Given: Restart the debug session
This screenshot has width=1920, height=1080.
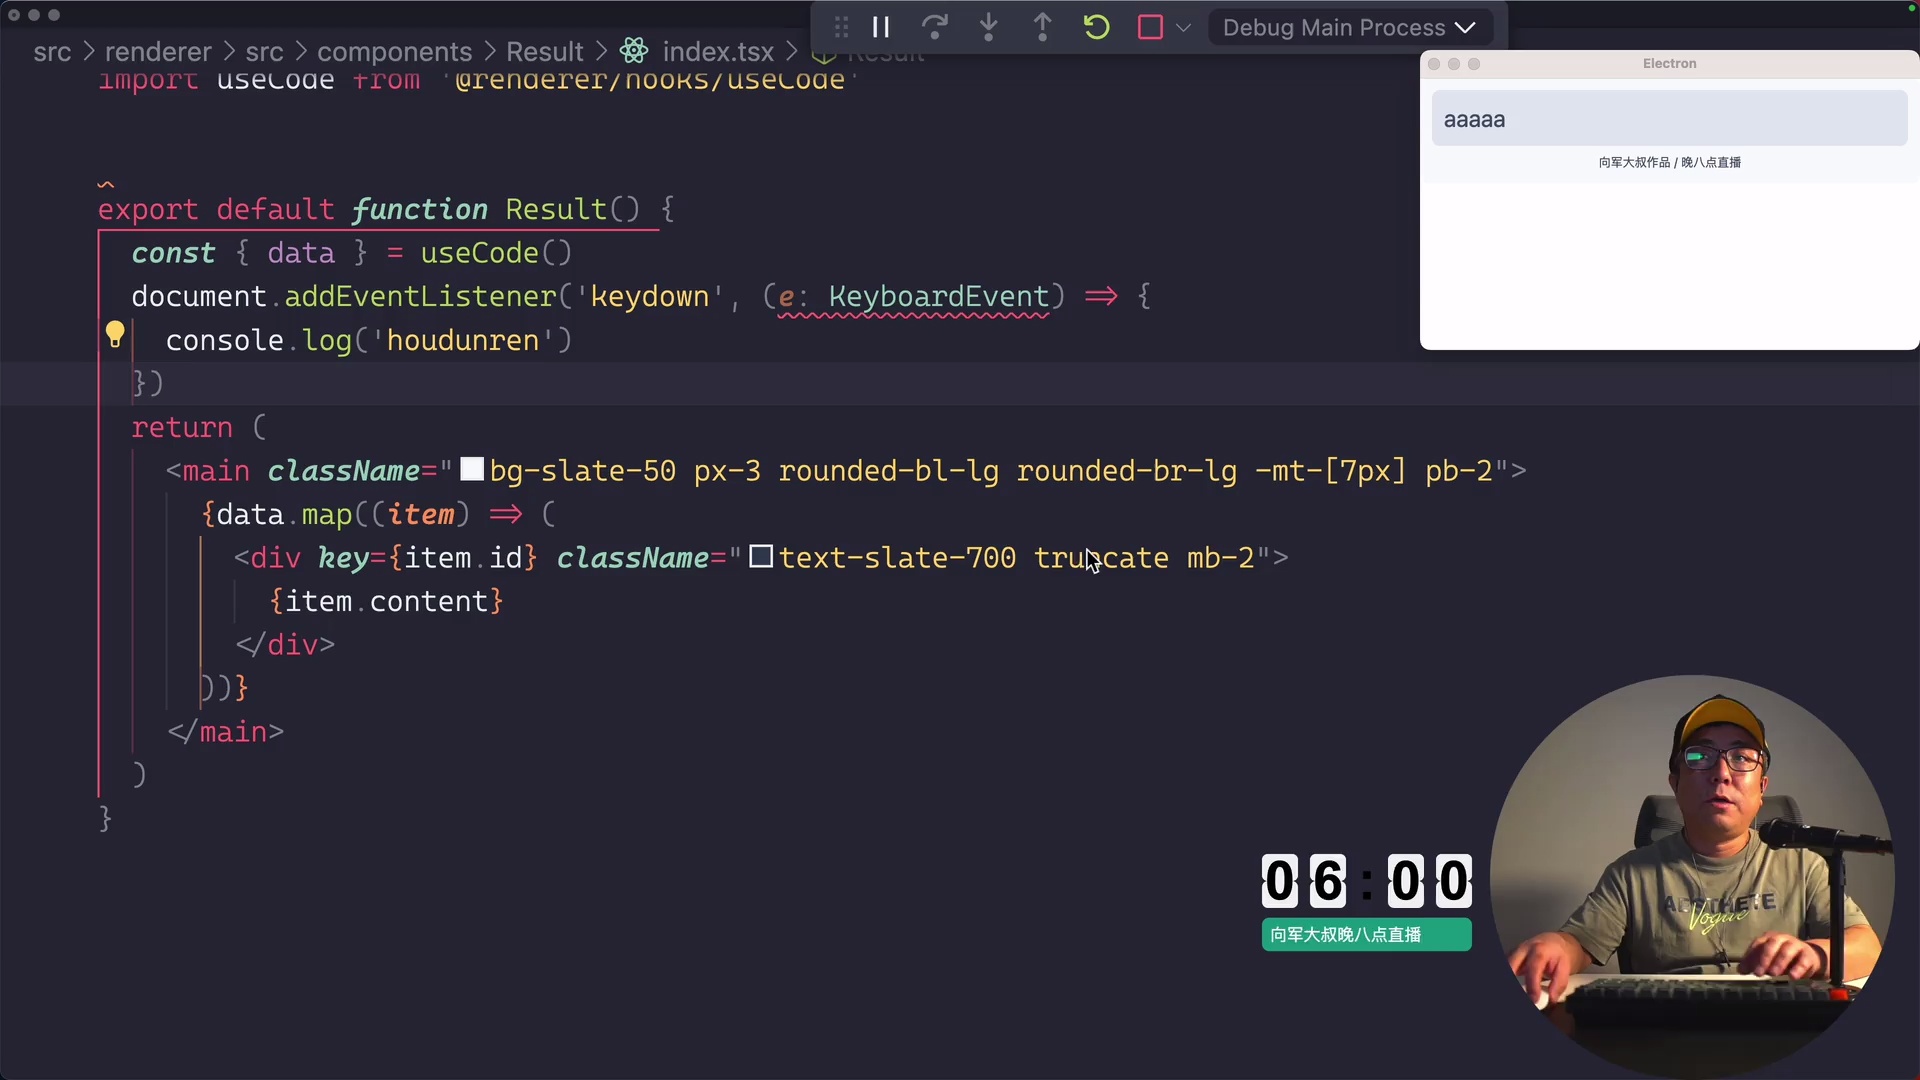Looking at the screenshot, I should pos(1096,27).
